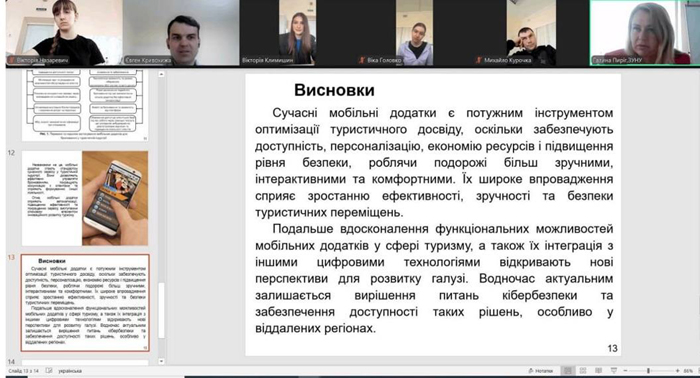Click zoom out minus icon
This screenshot has height=378, width=700.
pos(625,371)
